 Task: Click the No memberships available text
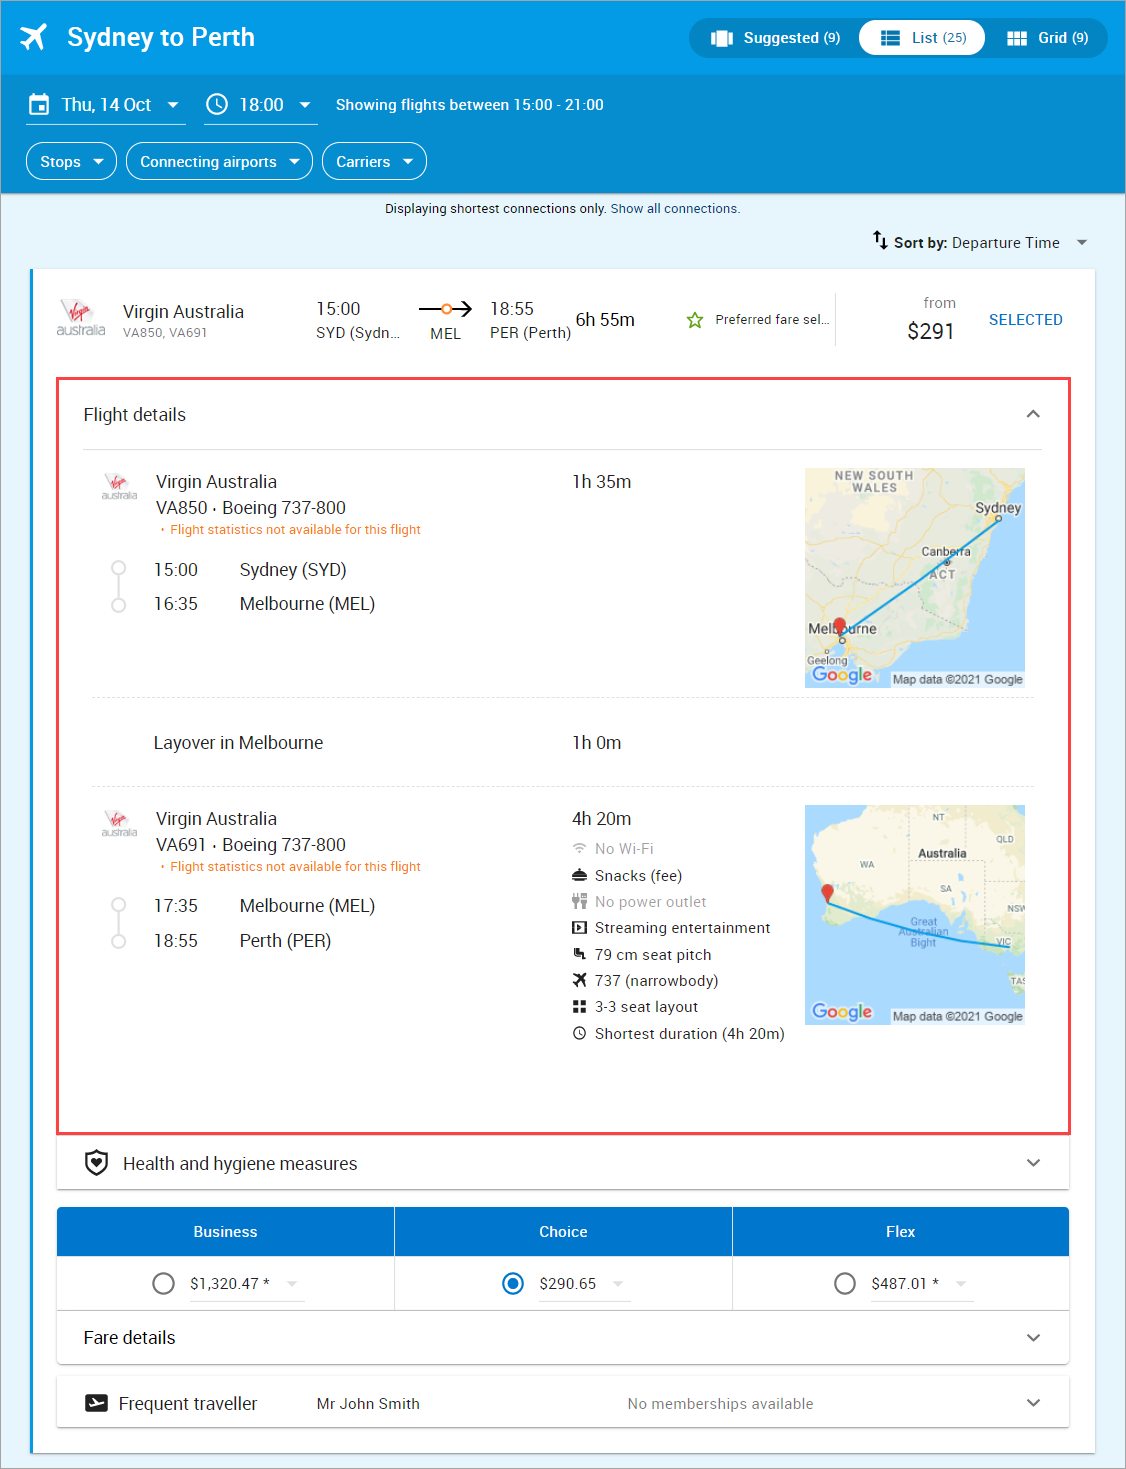pos(720,1404)
